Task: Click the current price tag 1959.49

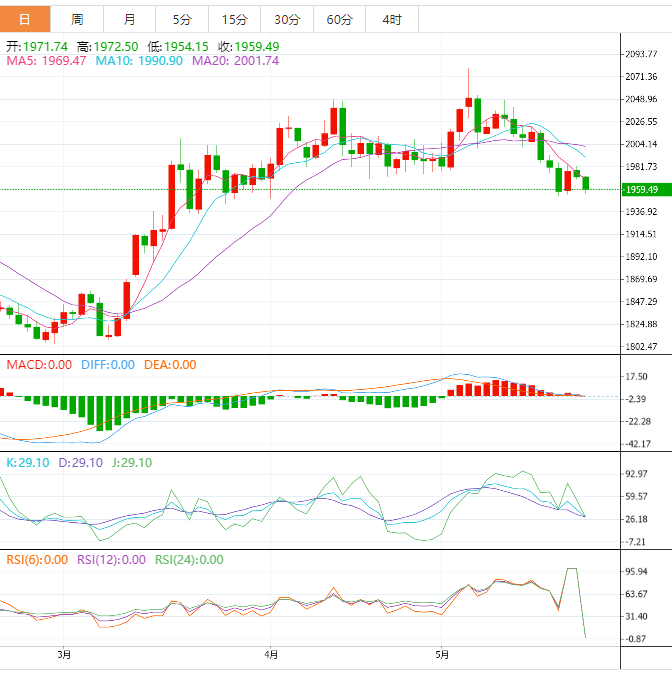Action: point(640,189)
